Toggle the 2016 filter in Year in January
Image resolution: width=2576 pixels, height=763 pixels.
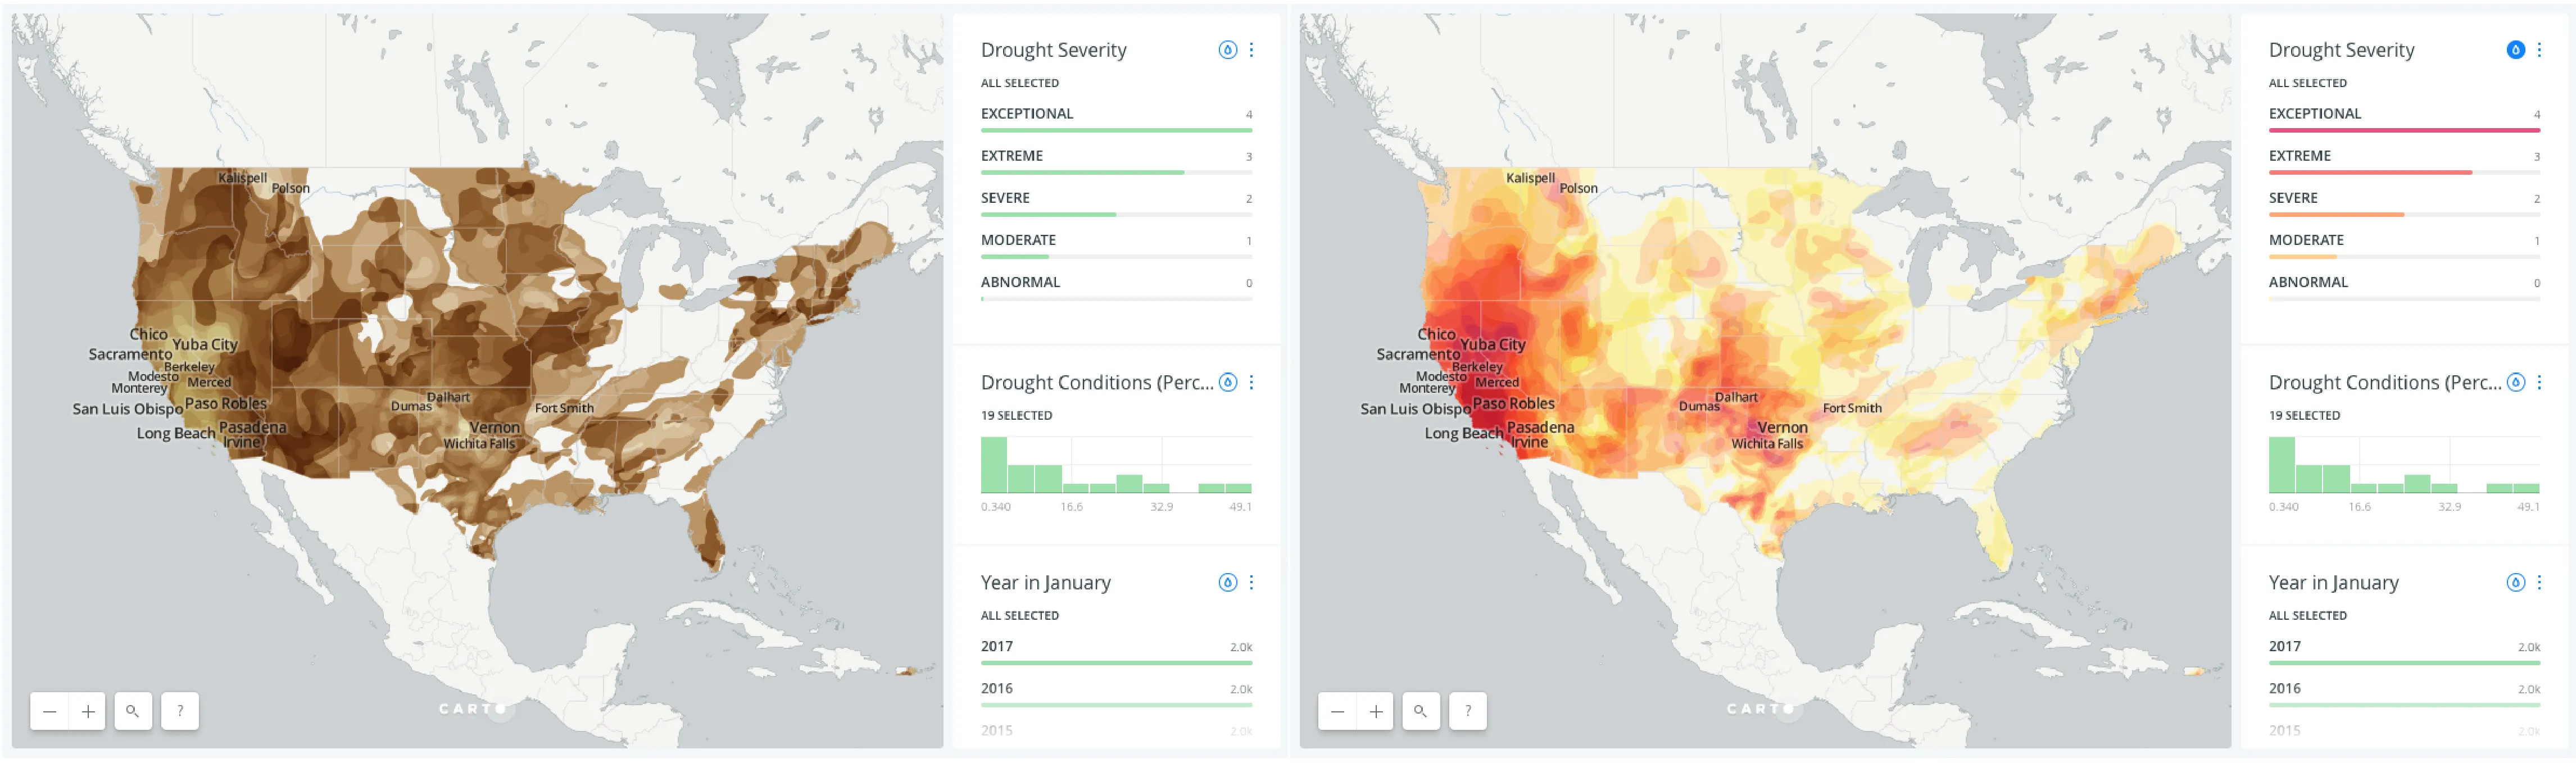(996, 688)
